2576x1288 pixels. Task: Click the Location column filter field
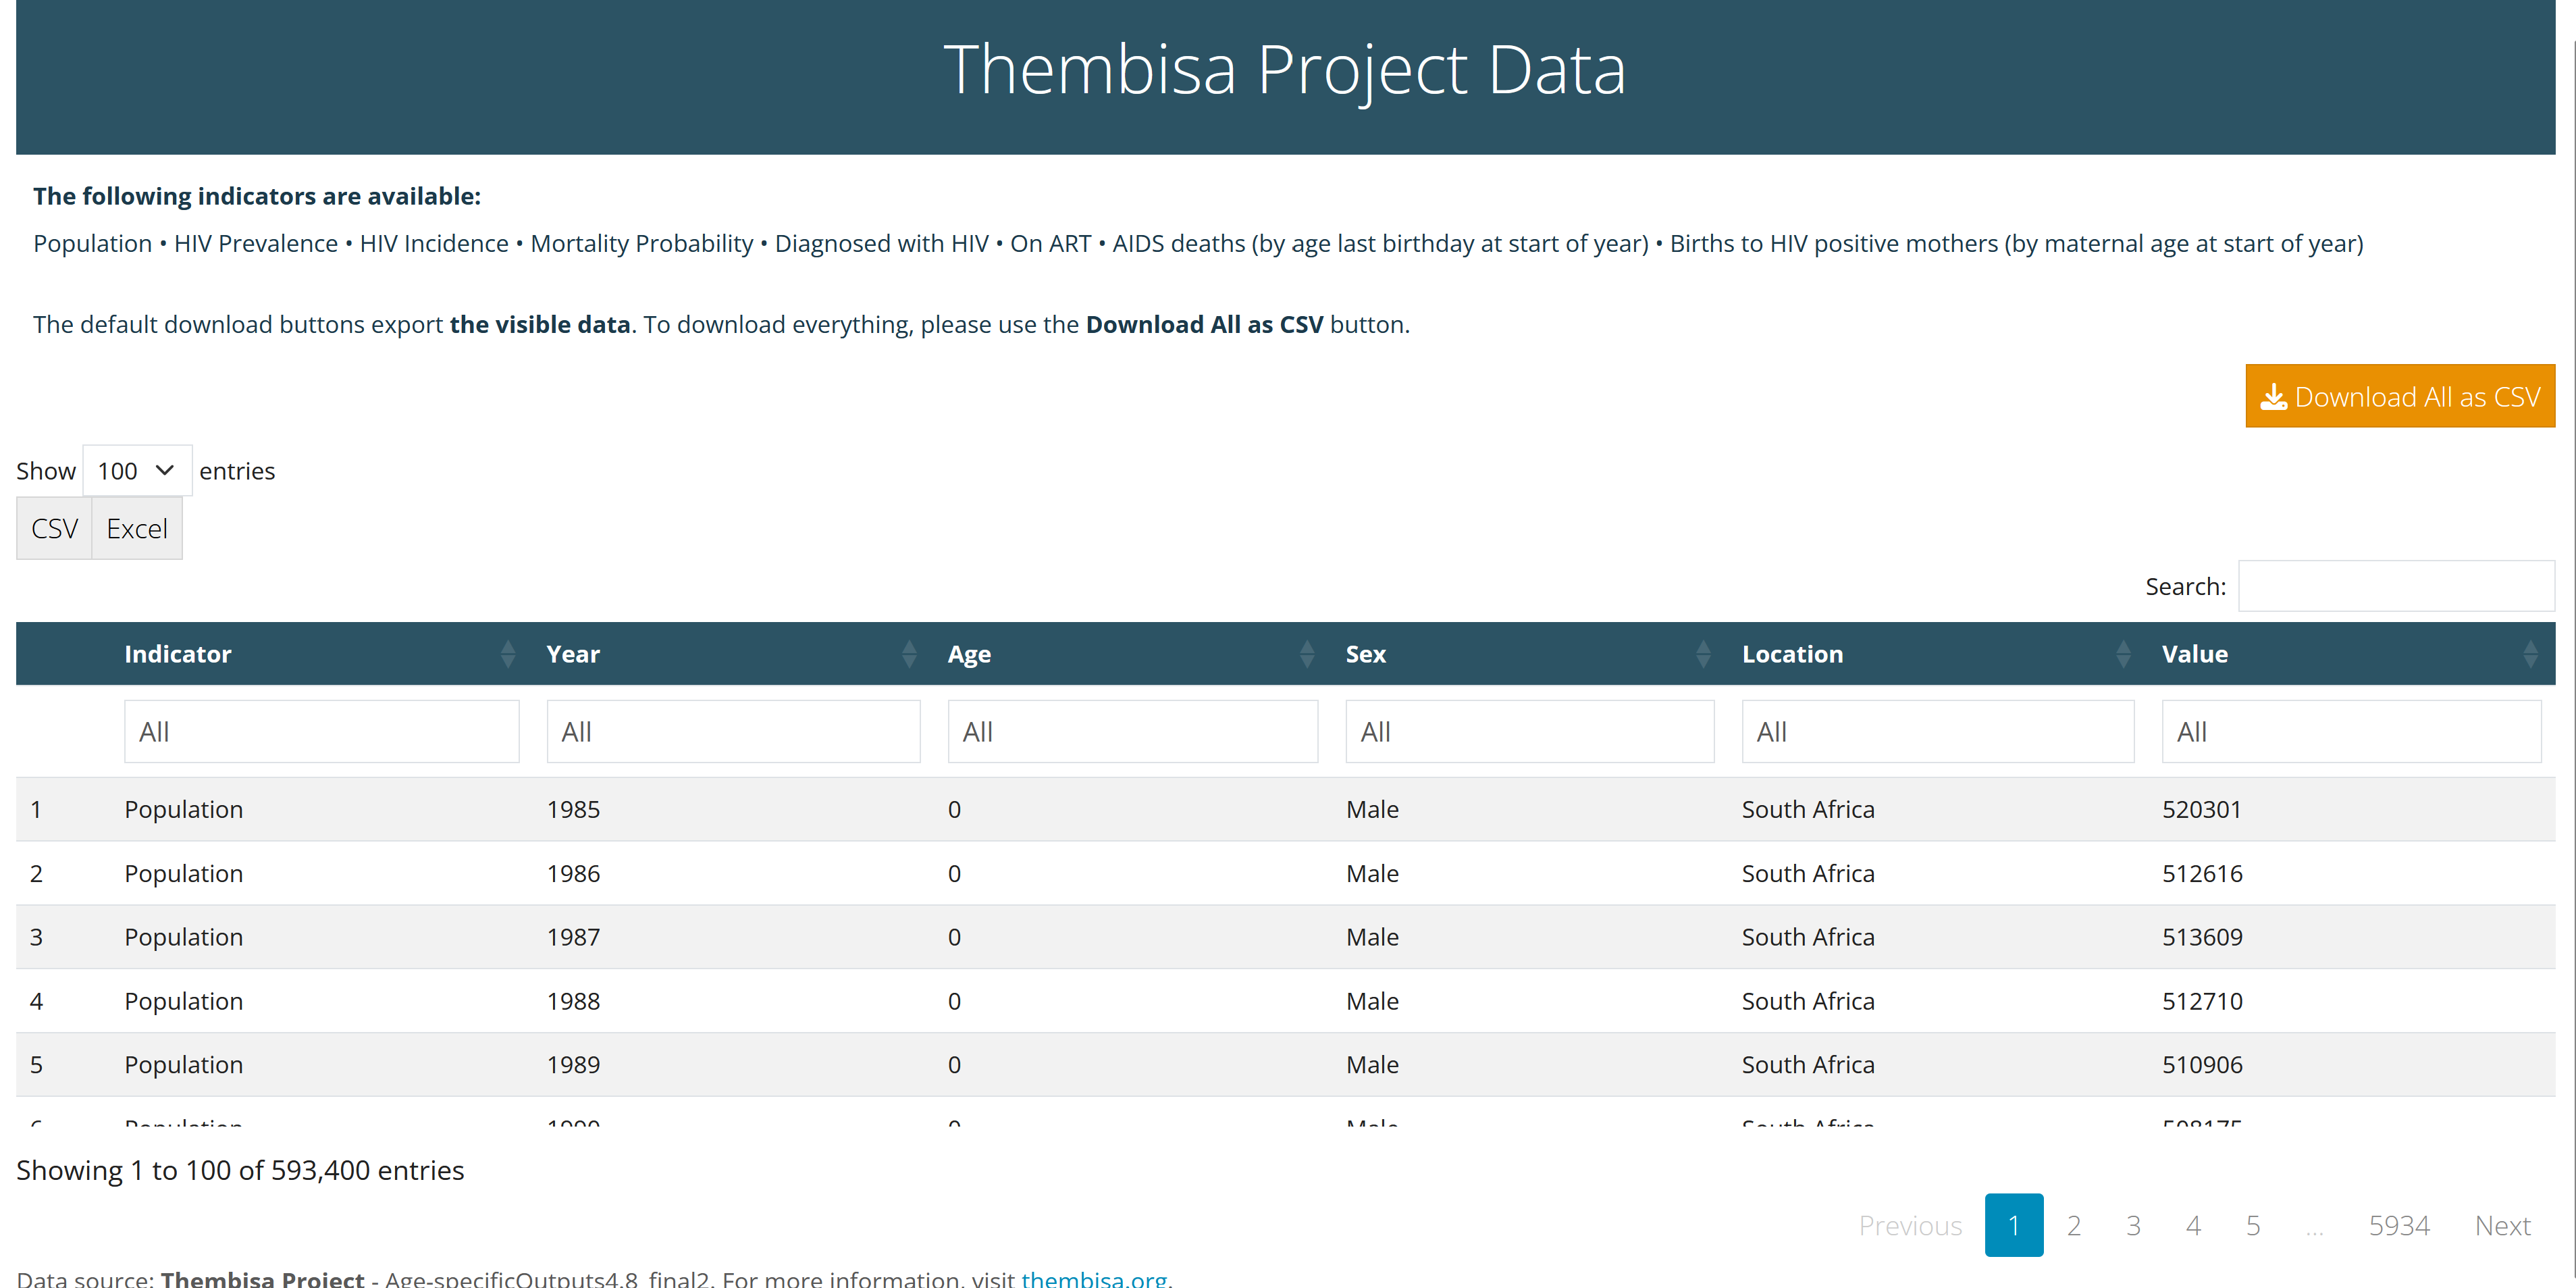1937,732
